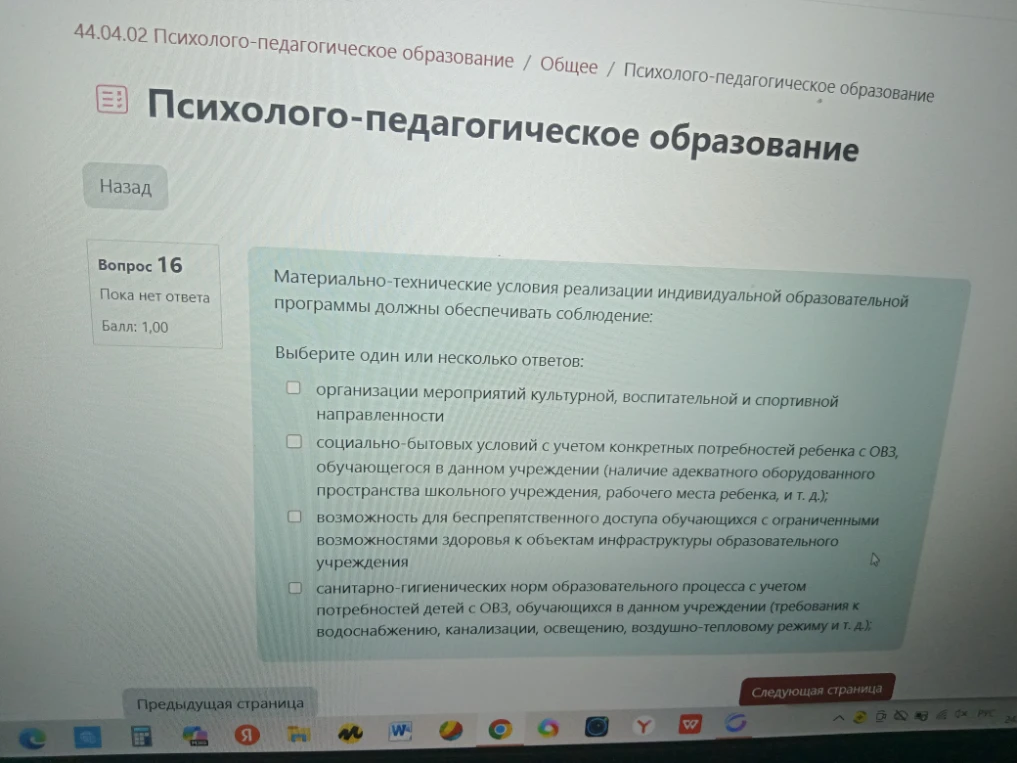Open the red WPS Office taskbar icon
This screenshot has width=1017, height=763.
(689, 723)
